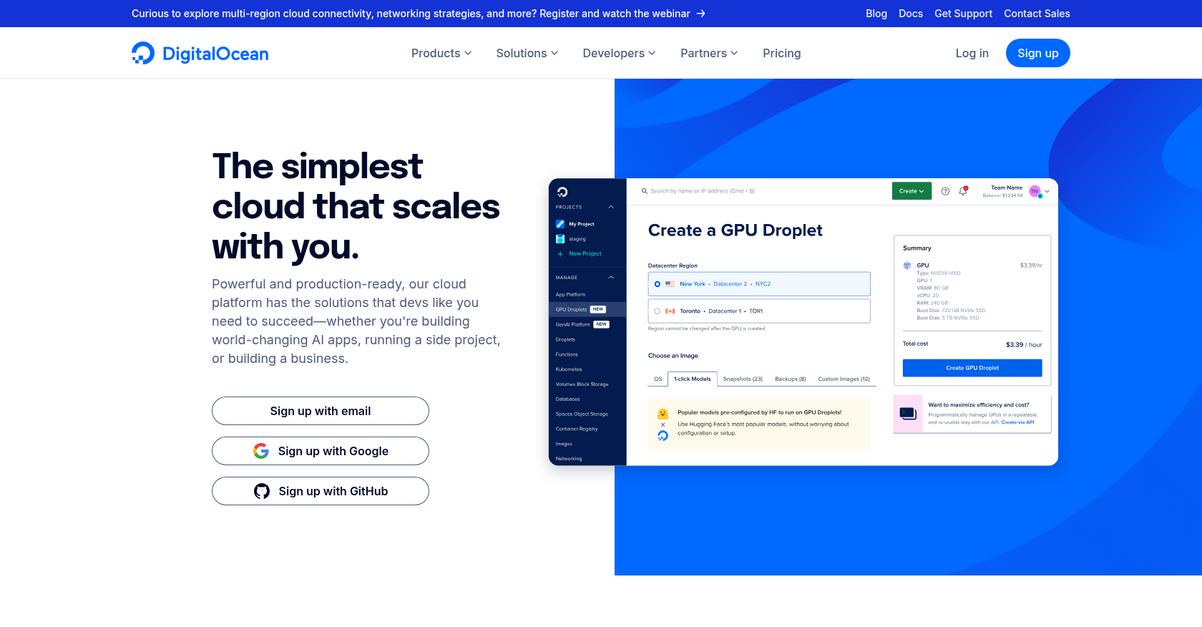Select the Toronto TOR1 datacenter radio button
The image size is (1202, 627).
pos(657,311)
